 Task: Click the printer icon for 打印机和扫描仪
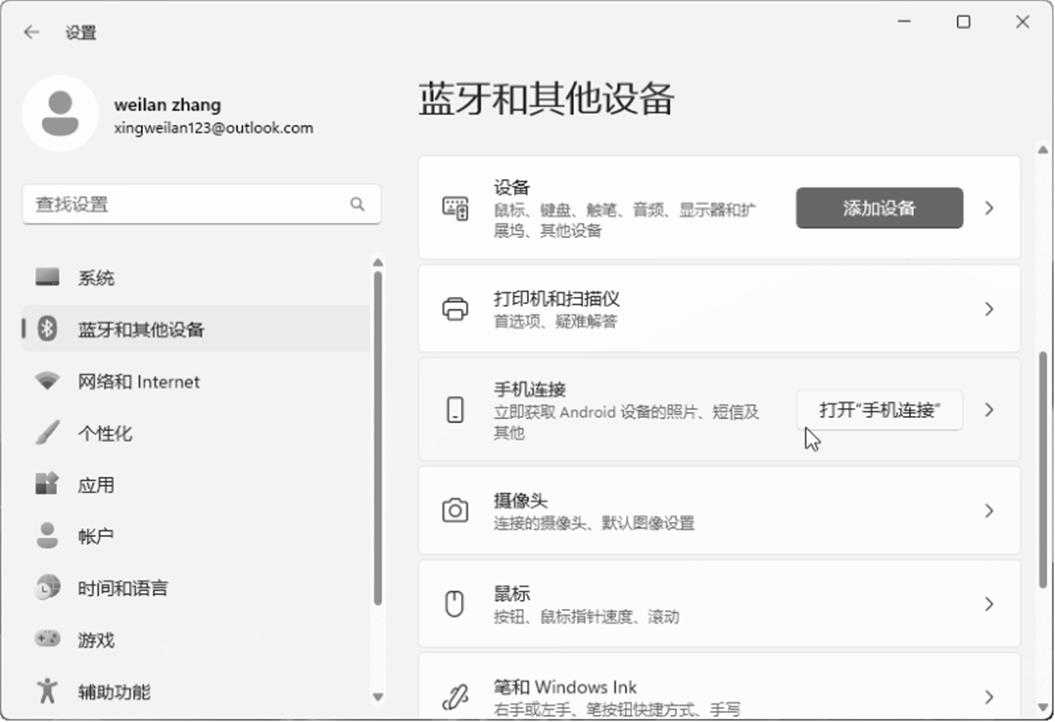tap(455, 309)
